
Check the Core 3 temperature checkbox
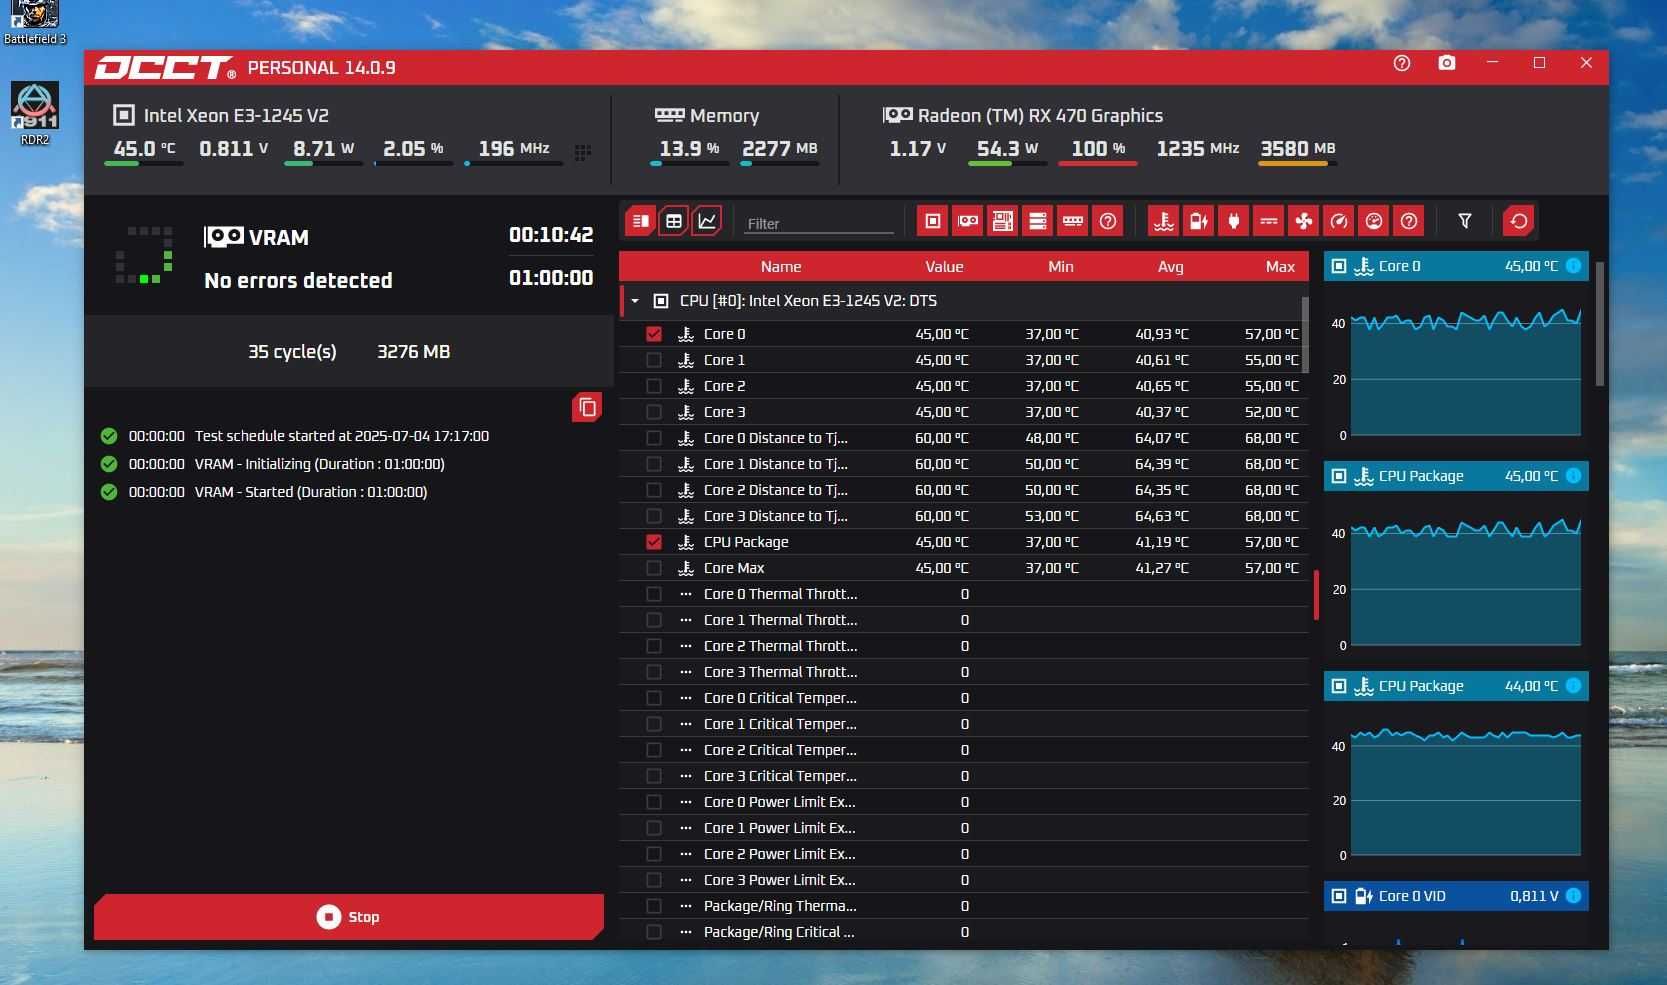point(654,412)
